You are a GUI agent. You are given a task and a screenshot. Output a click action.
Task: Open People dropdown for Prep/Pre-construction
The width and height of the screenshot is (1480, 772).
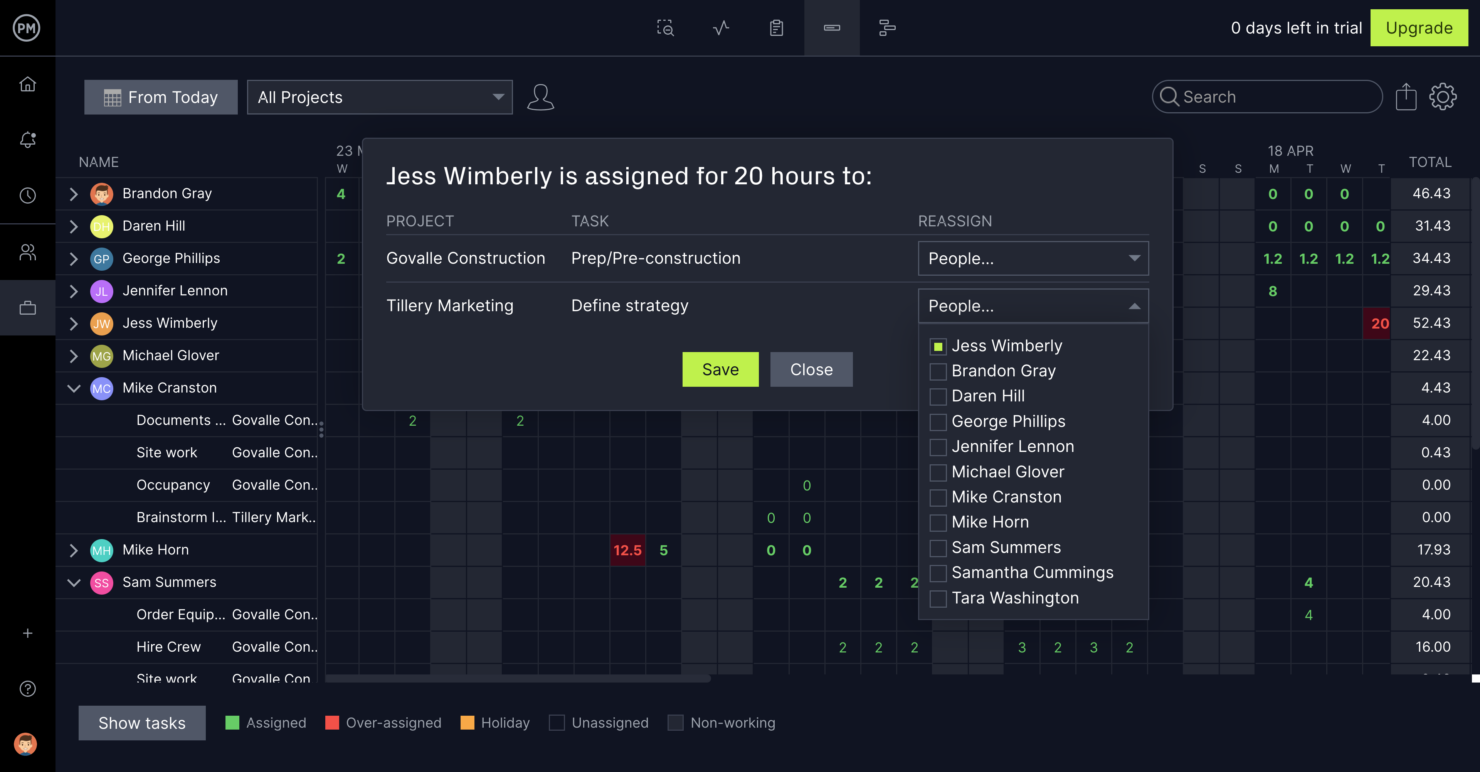click(1033, 258)
